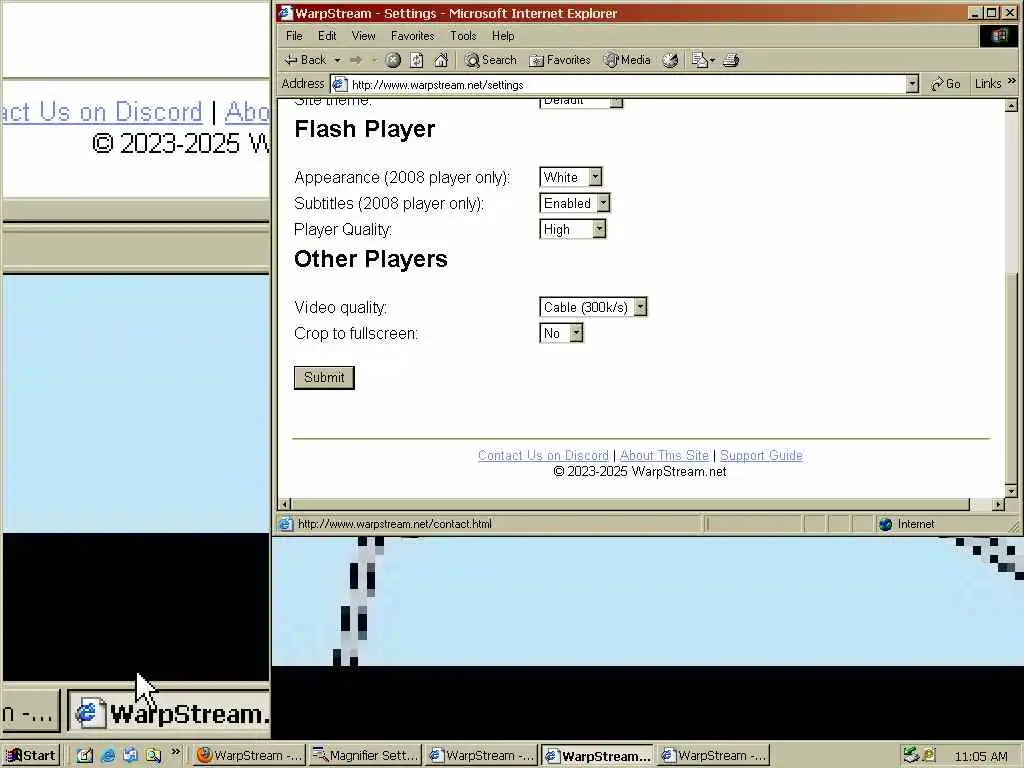The image size is (1024, 768).
Task: Follow the About This Site link
Action: (664, 455)
